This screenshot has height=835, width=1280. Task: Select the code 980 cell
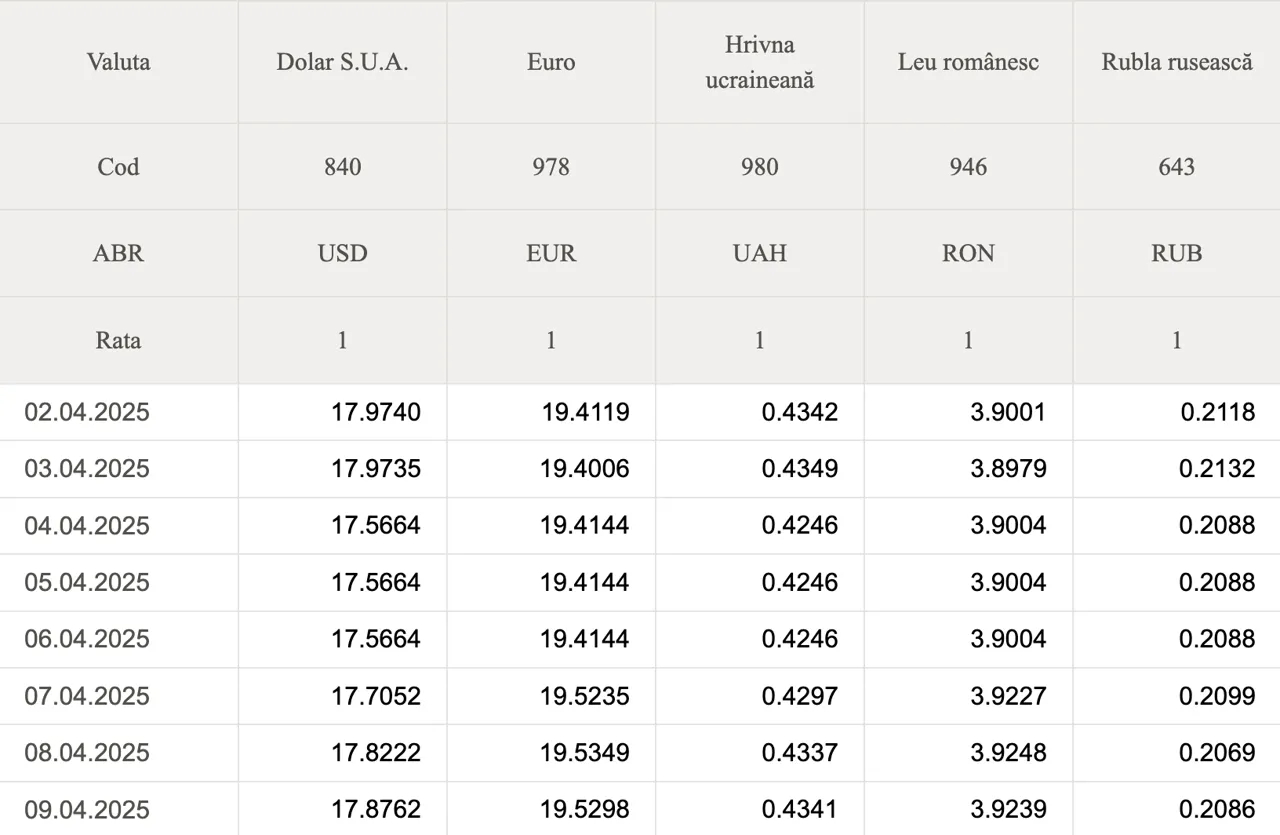pyautogui.click(x=760, y=167)
